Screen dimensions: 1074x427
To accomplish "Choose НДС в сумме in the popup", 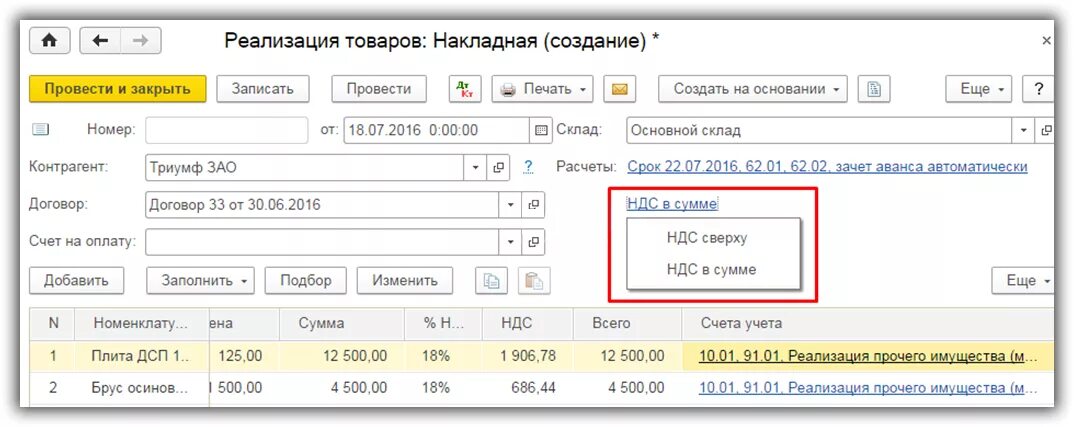I will pyautogui.click(x=711, y=269).
